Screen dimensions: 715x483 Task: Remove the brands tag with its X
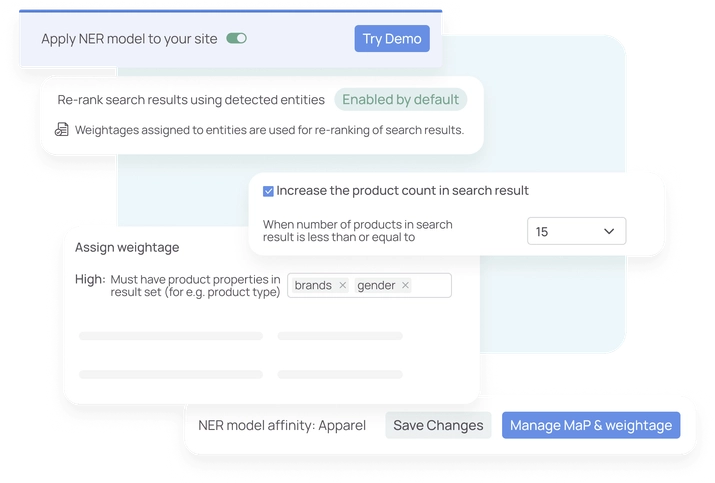click(342, 285)
